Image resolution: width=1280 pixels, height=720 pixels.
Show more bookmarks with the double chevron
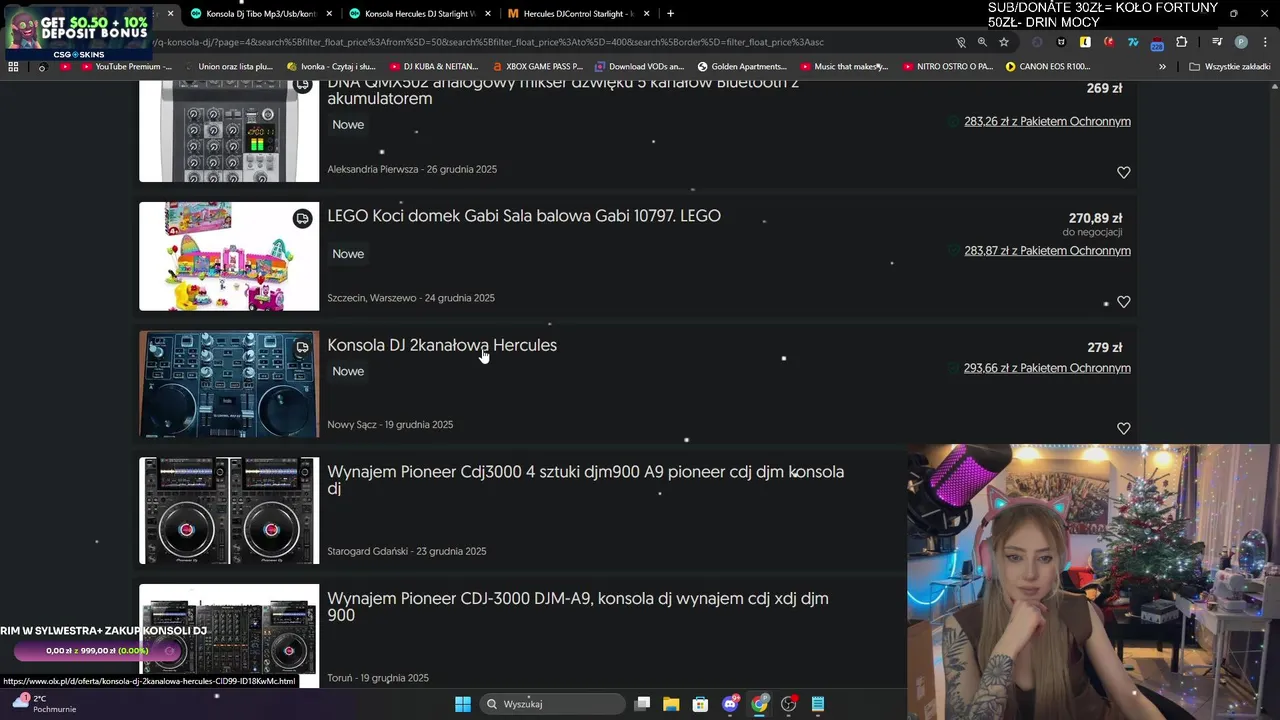tap(1162, 67)
